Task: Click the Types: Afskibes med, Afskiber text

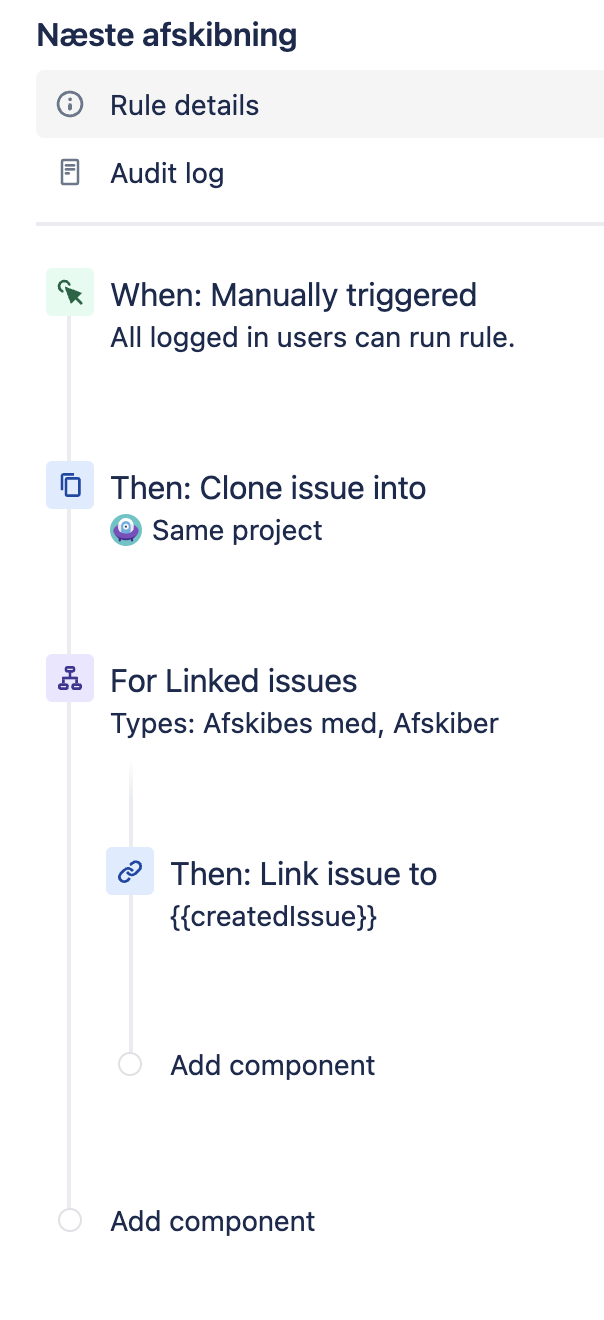Action: (305, 723)
